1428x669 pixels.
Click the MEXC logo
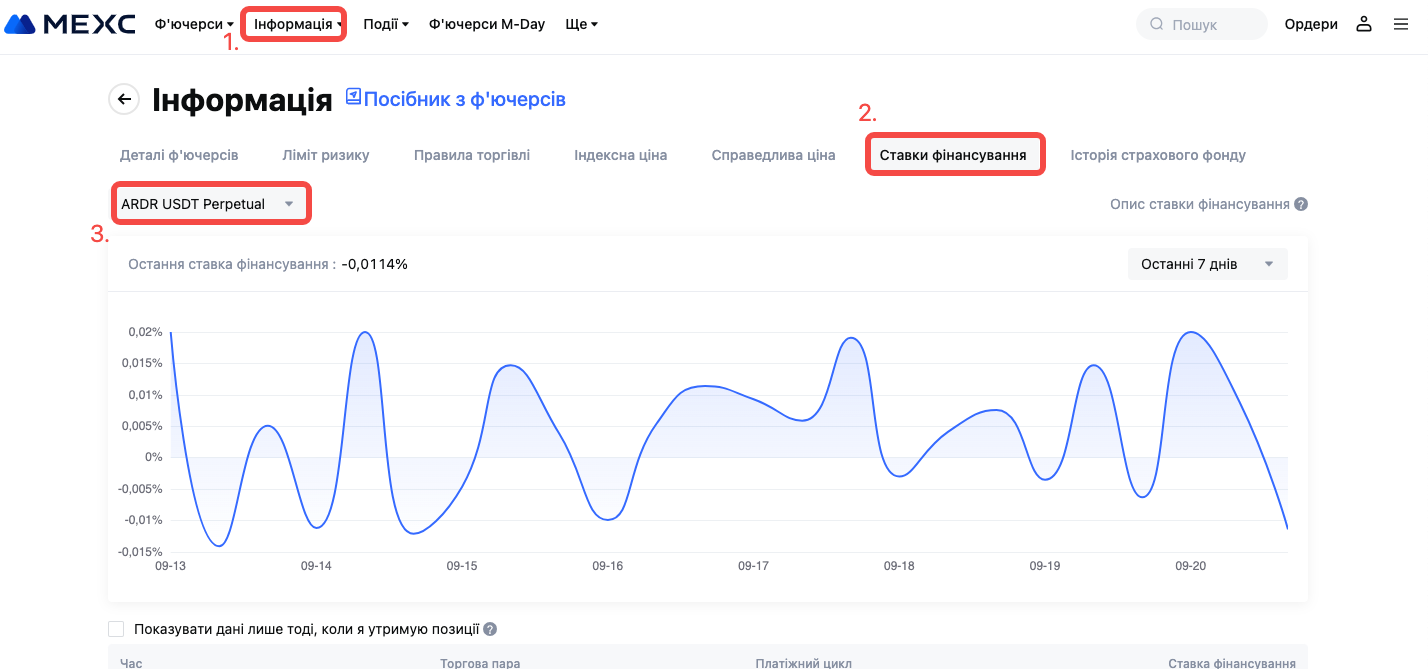pyautogui.click(x=70, y=24)
